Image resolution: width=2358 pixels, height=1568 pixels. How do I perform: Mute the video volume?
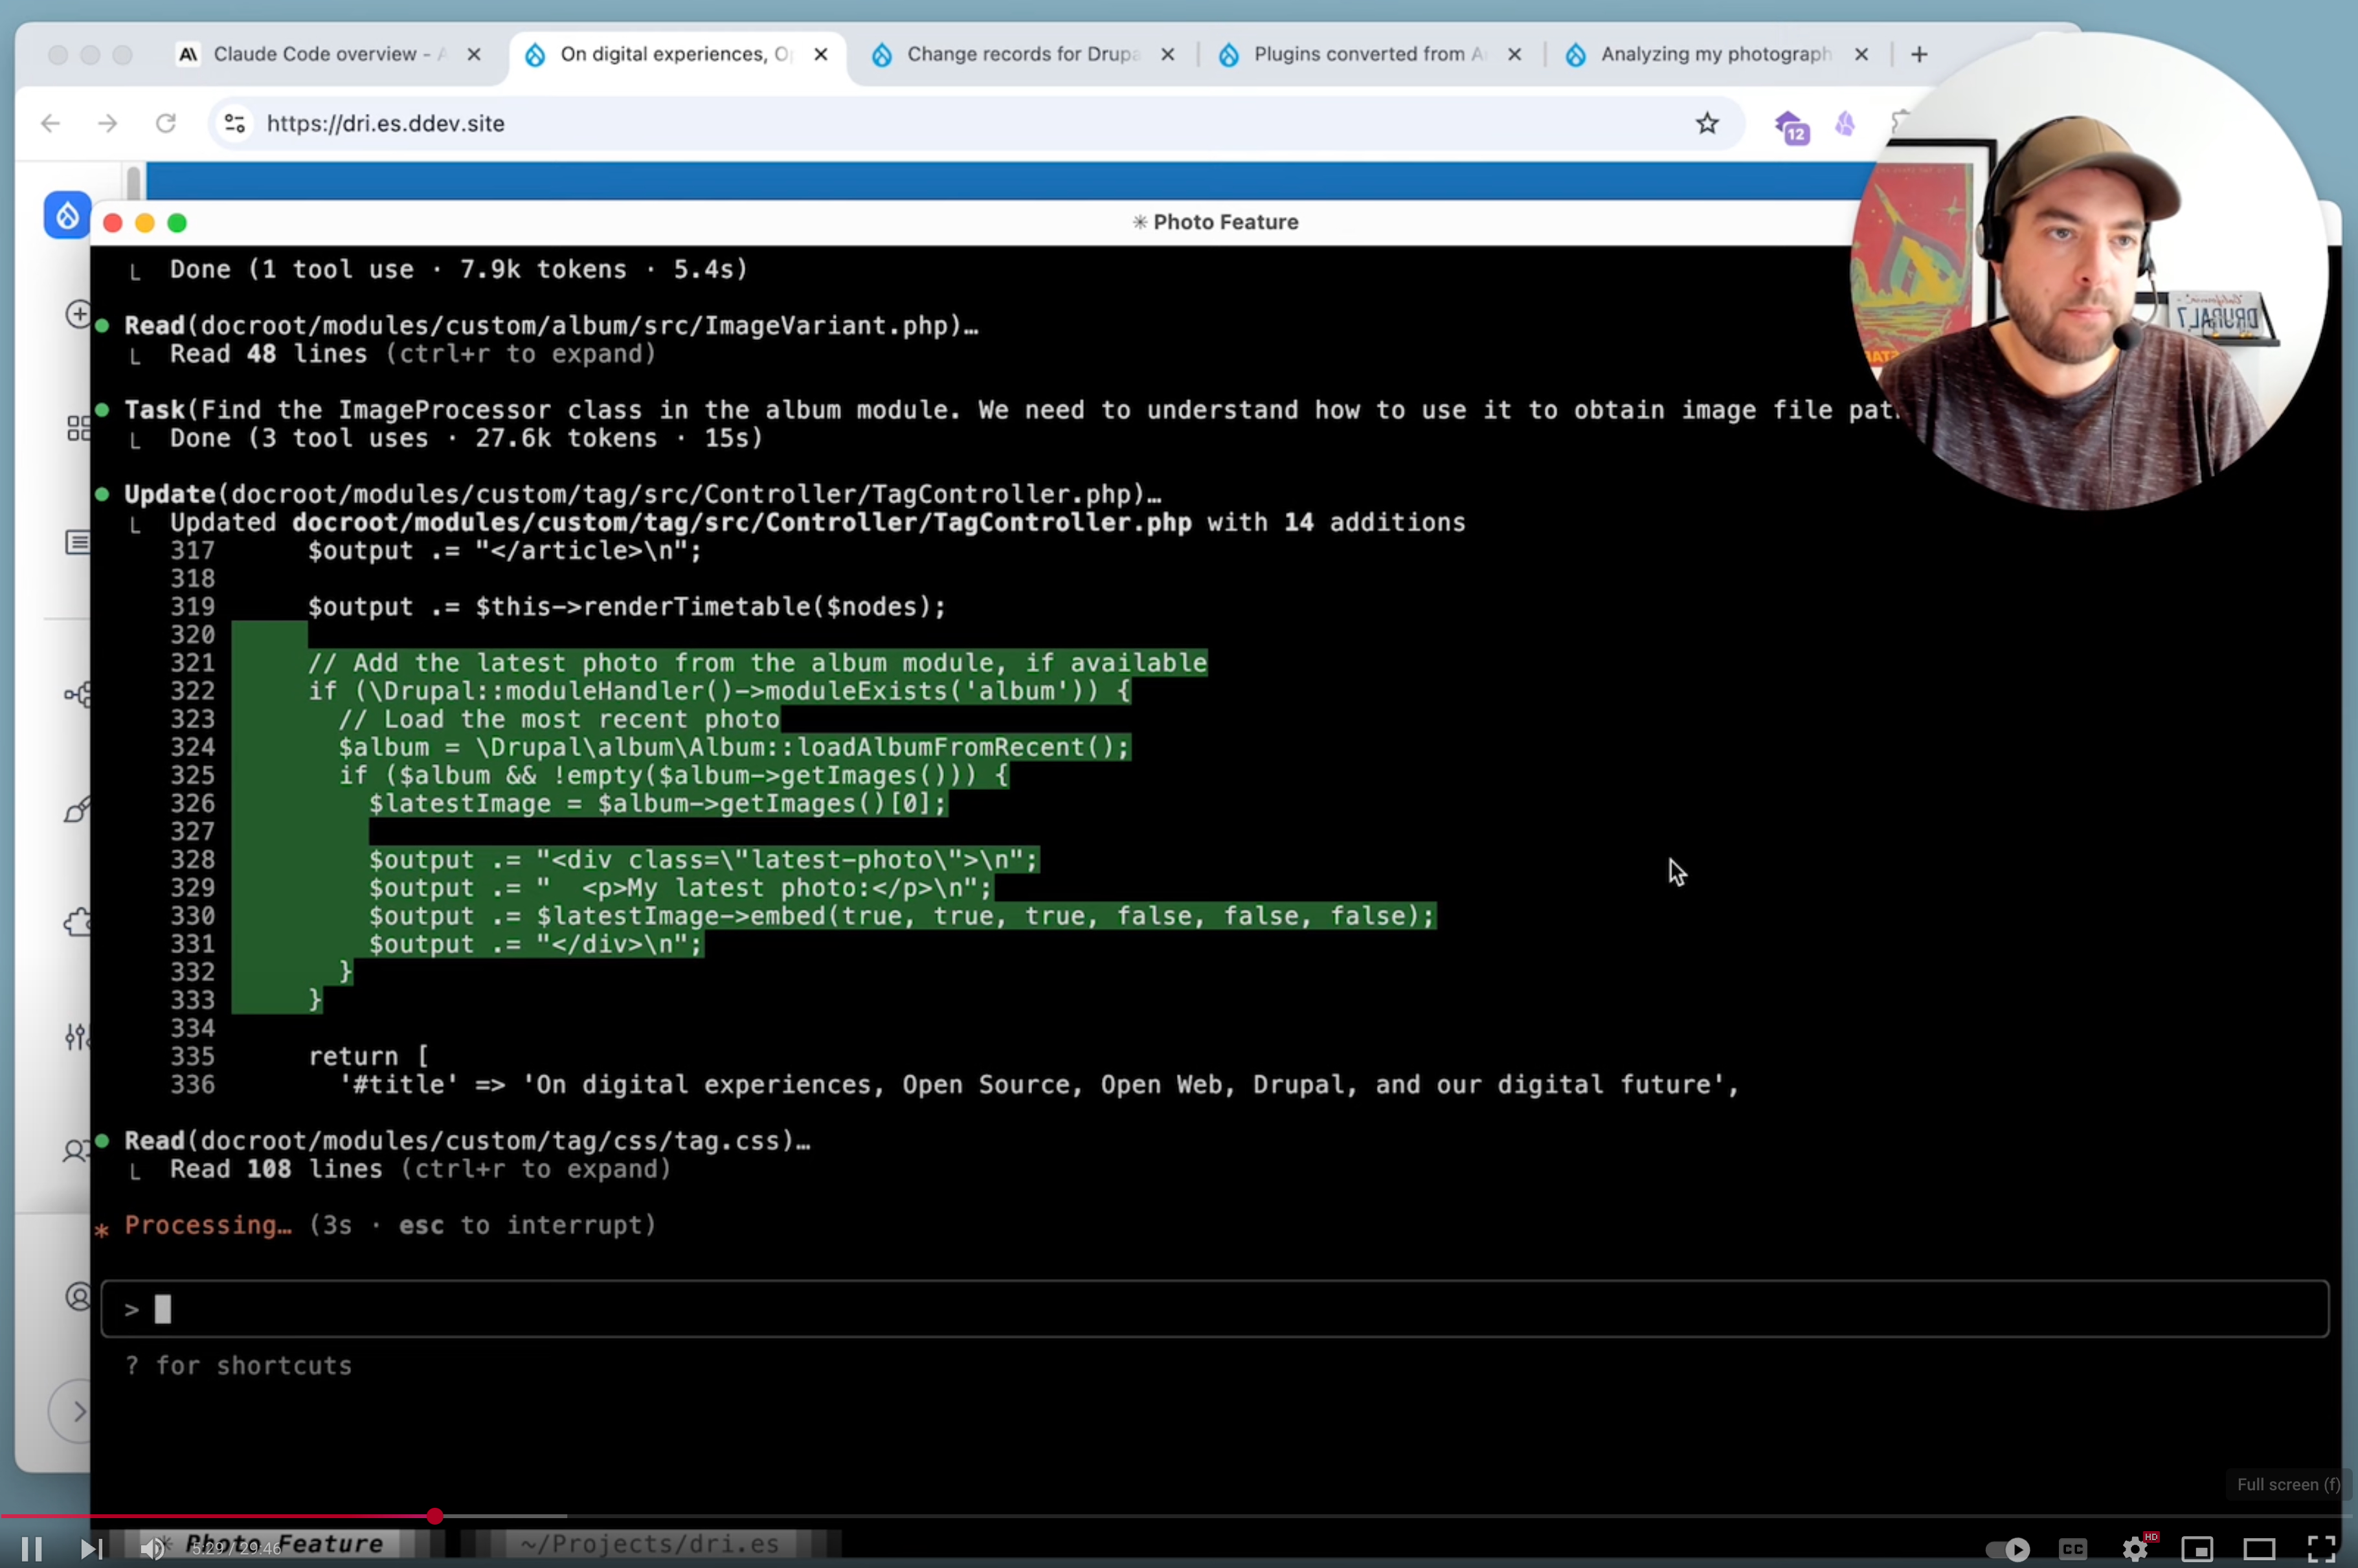pyautogui.click(x=152, y=1548)
